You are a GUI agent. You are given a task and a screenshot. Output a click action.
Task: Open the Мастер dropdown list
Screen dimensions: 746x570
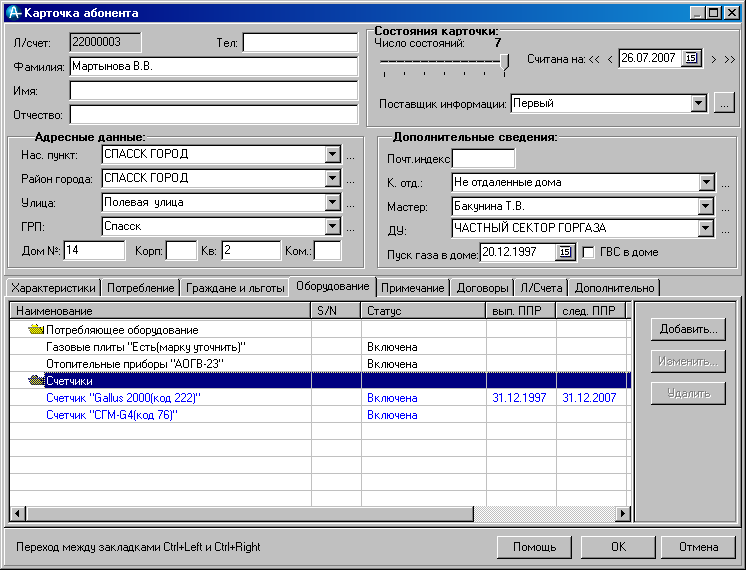click(x=707, y=207)
